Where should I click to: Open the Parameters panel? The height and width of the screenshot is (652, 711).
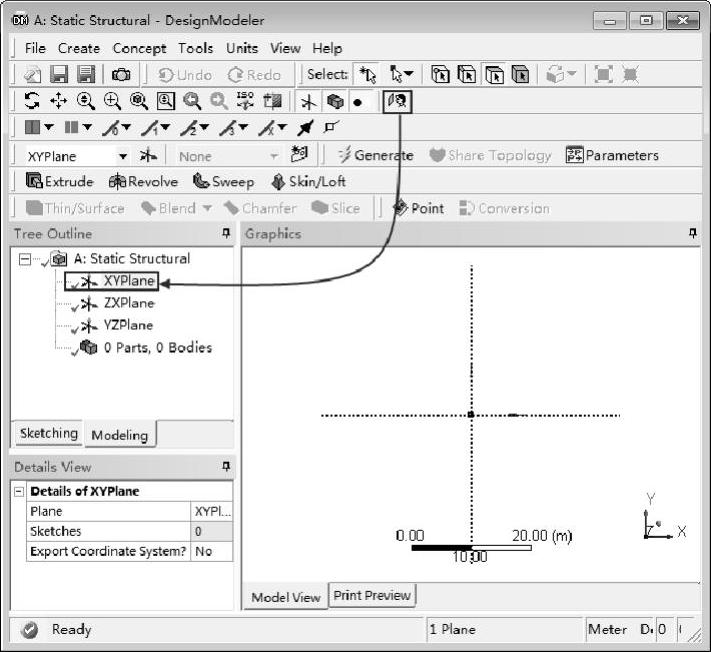point(612,155)
